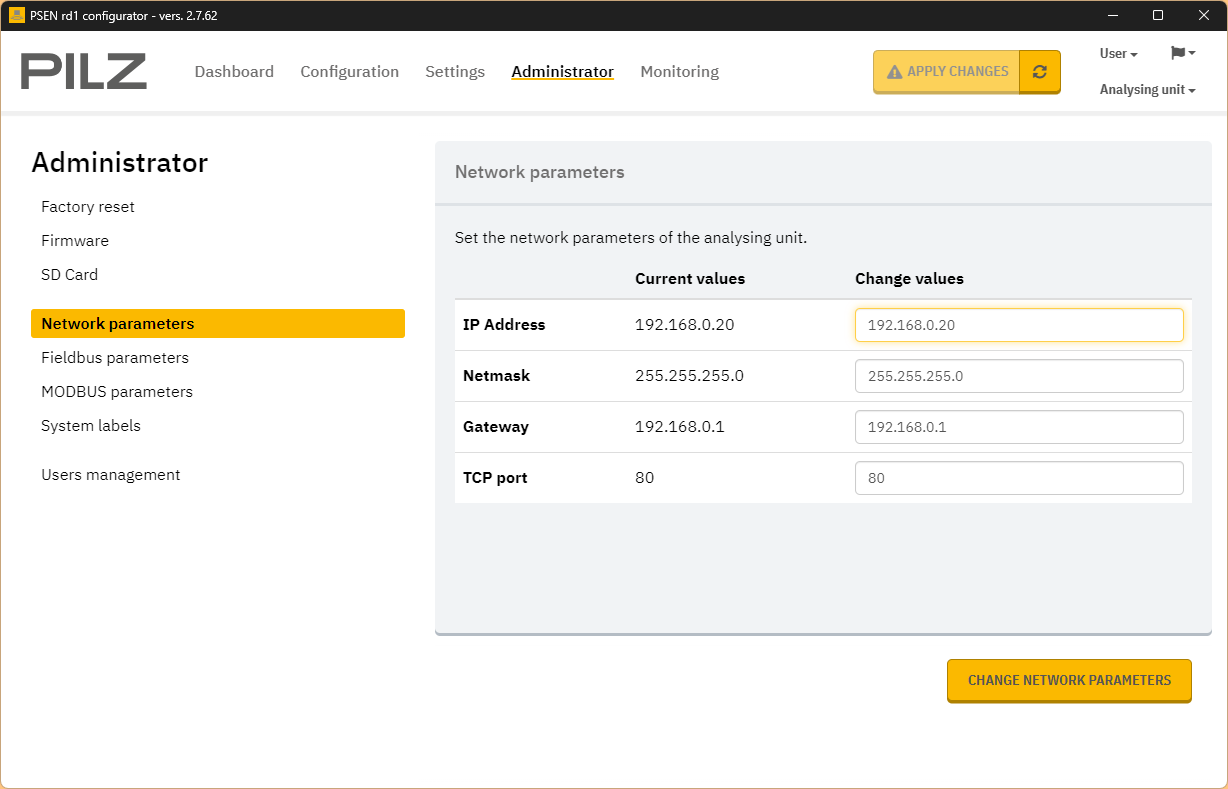This screenshot has width=1228, height=789.
Task: Click the PSEN rd1 app icon in title bar
Action: 16,15
